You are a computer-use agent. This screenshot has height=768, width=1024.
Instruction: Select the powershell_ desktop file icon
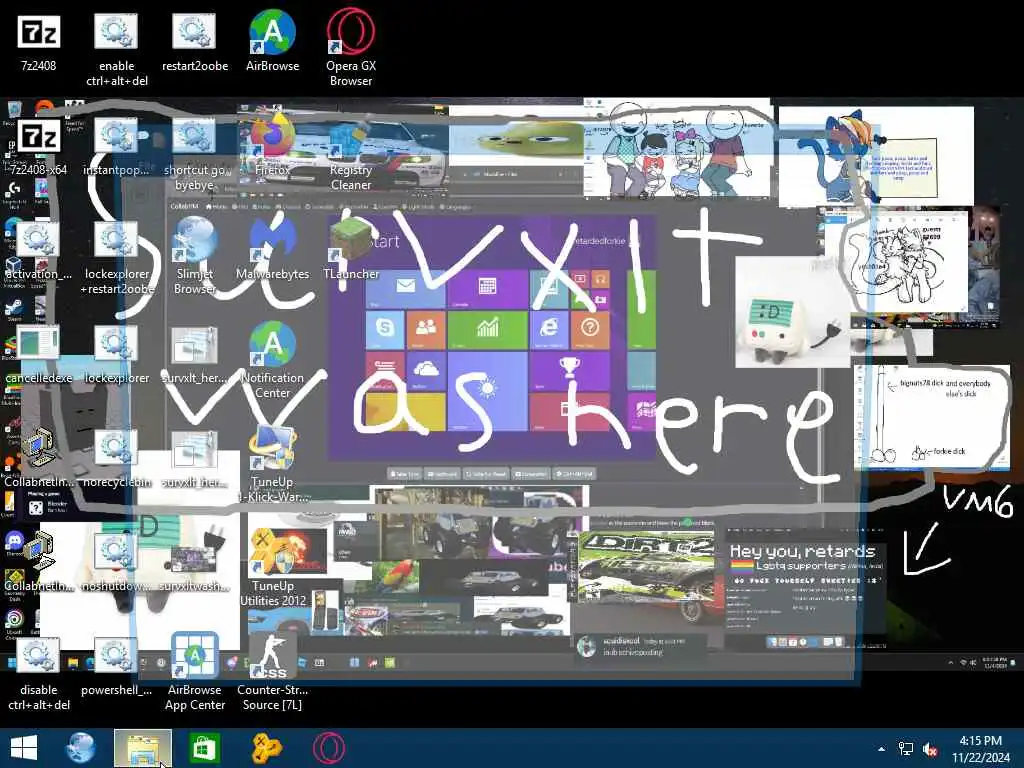point(116,667)
